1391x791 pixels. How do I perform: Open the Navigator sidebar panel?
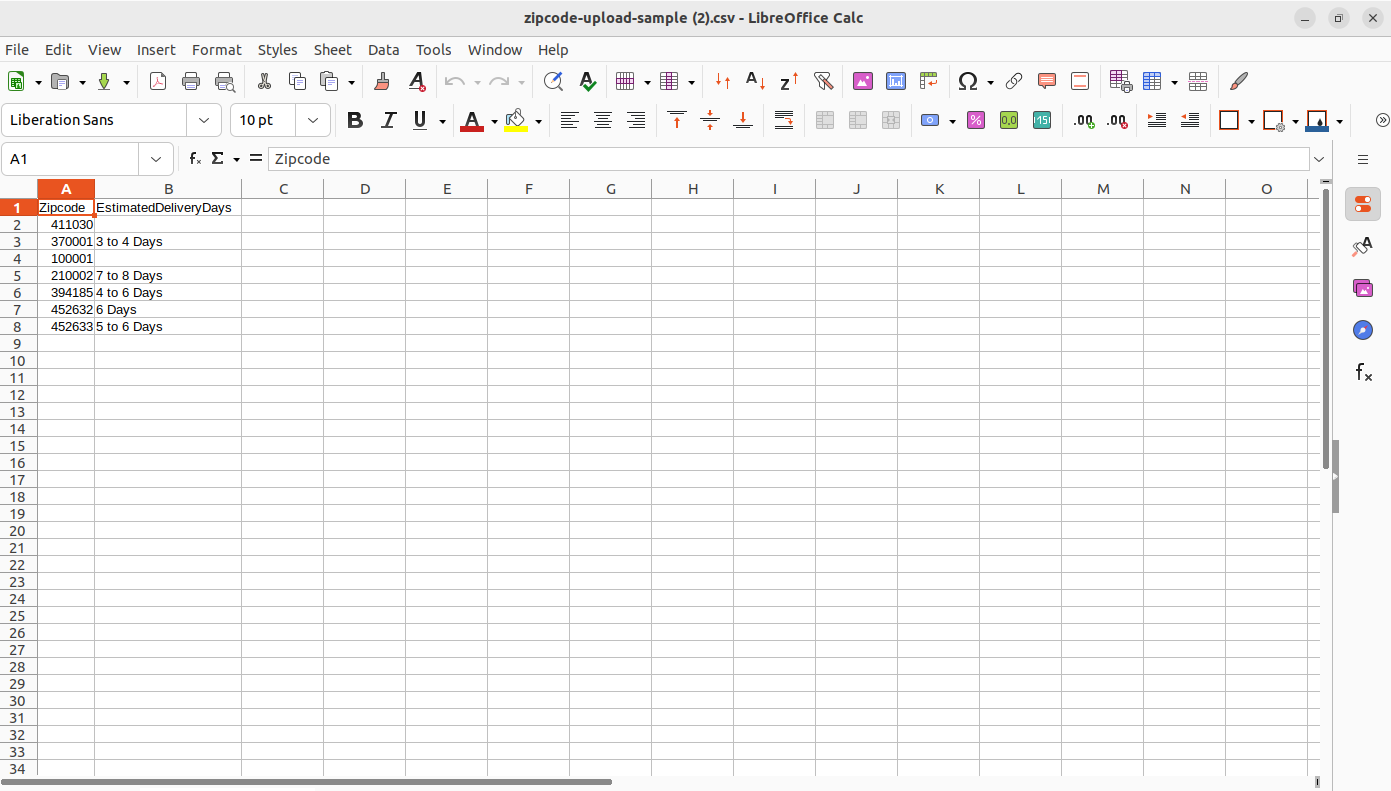(x=1362, y=330)
